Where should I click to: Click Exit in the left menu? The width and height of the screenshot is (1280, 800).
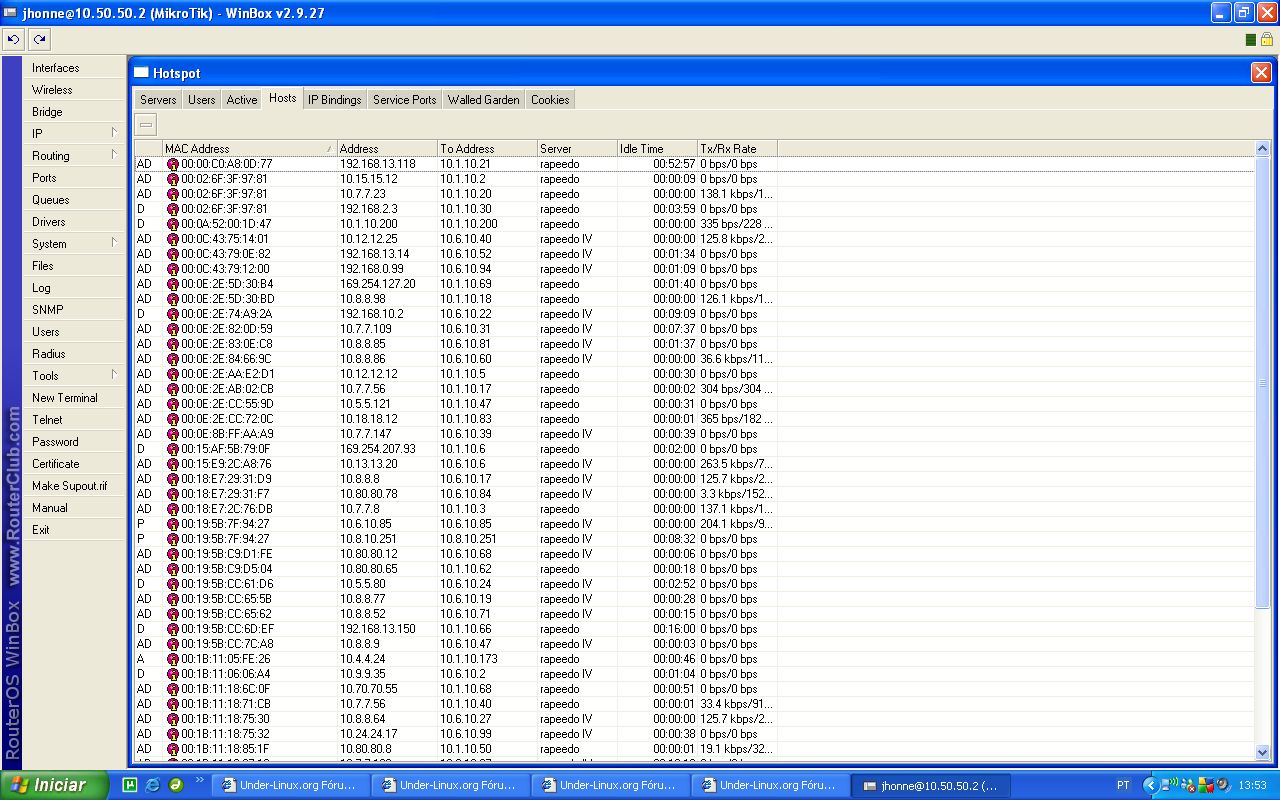pyautogui.click(x=75, y=530)
